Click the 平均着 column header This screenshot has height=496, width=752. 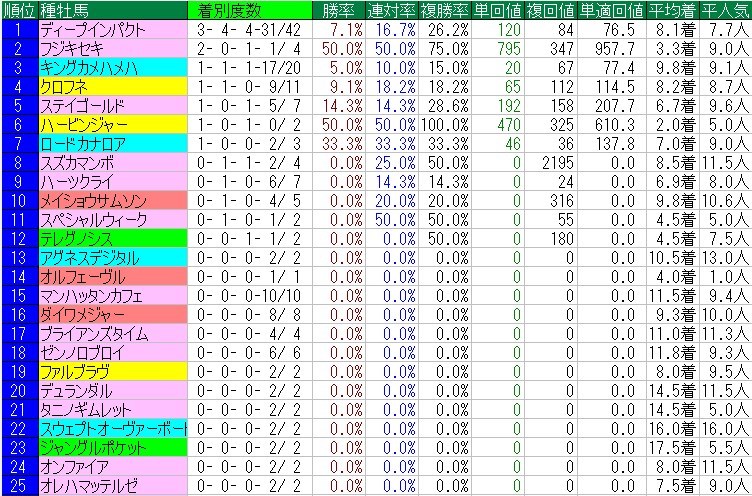tap(672, 11)
